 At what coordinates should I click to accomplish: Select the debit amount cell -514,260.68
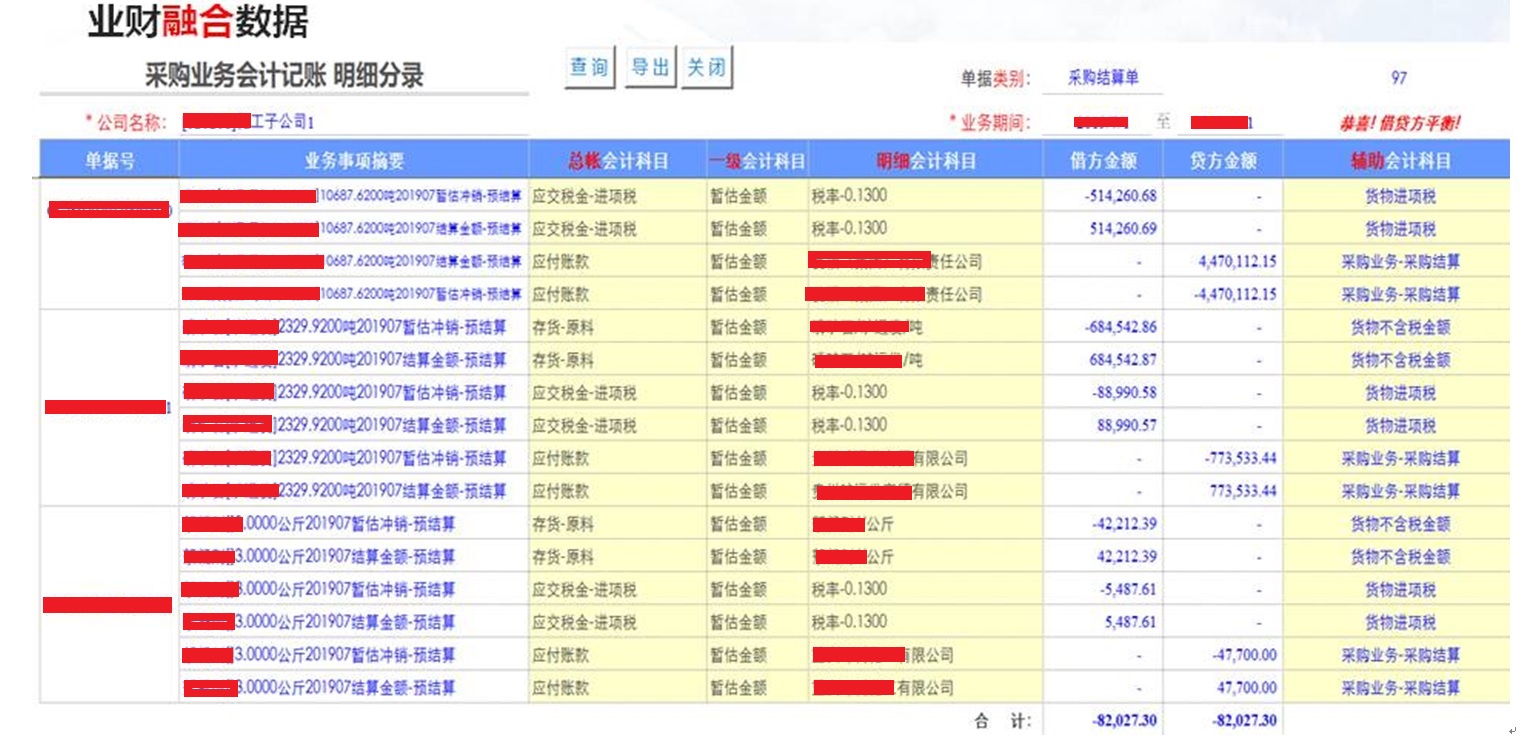[1120, 196]
